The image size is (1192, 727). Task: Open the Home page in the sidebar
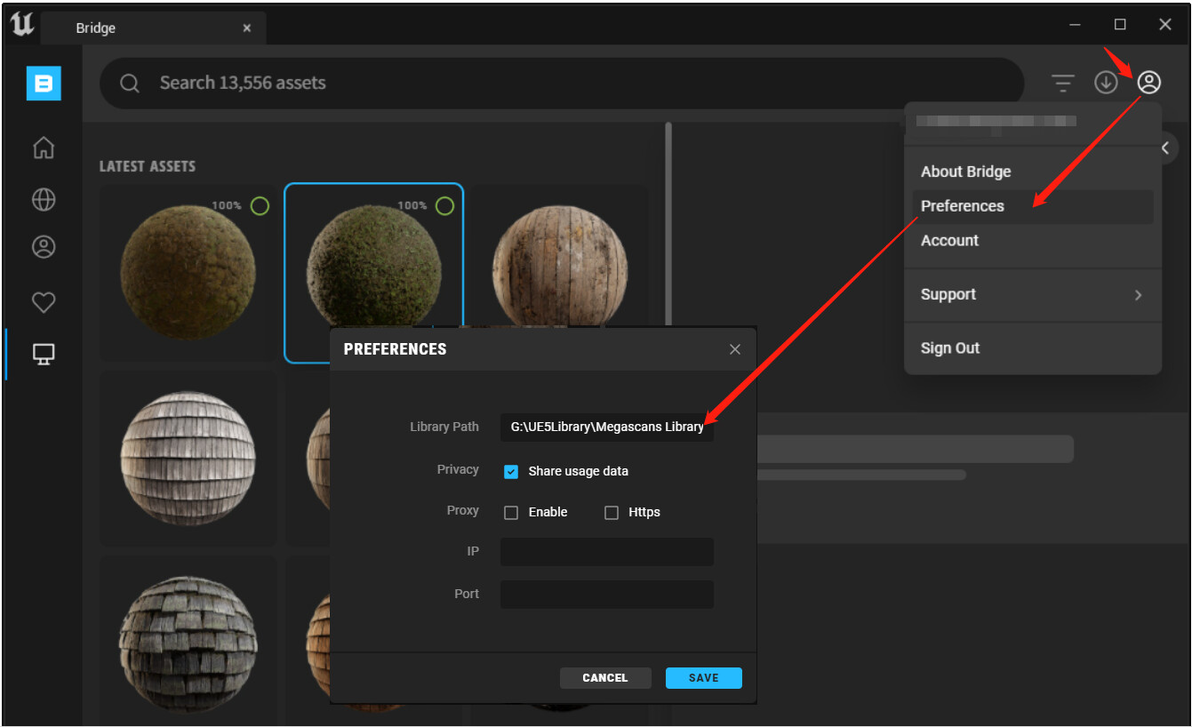[x=43, y=148]
